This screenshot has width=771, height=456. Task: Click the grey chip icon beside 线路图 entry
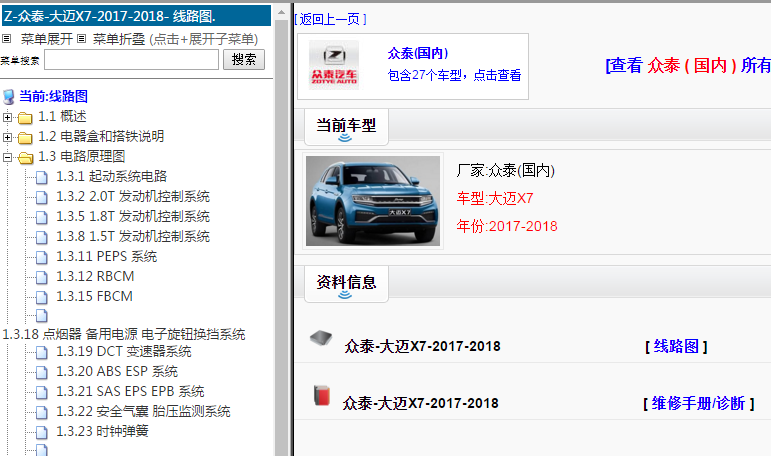pyautogui.click(x=321, y=338)
